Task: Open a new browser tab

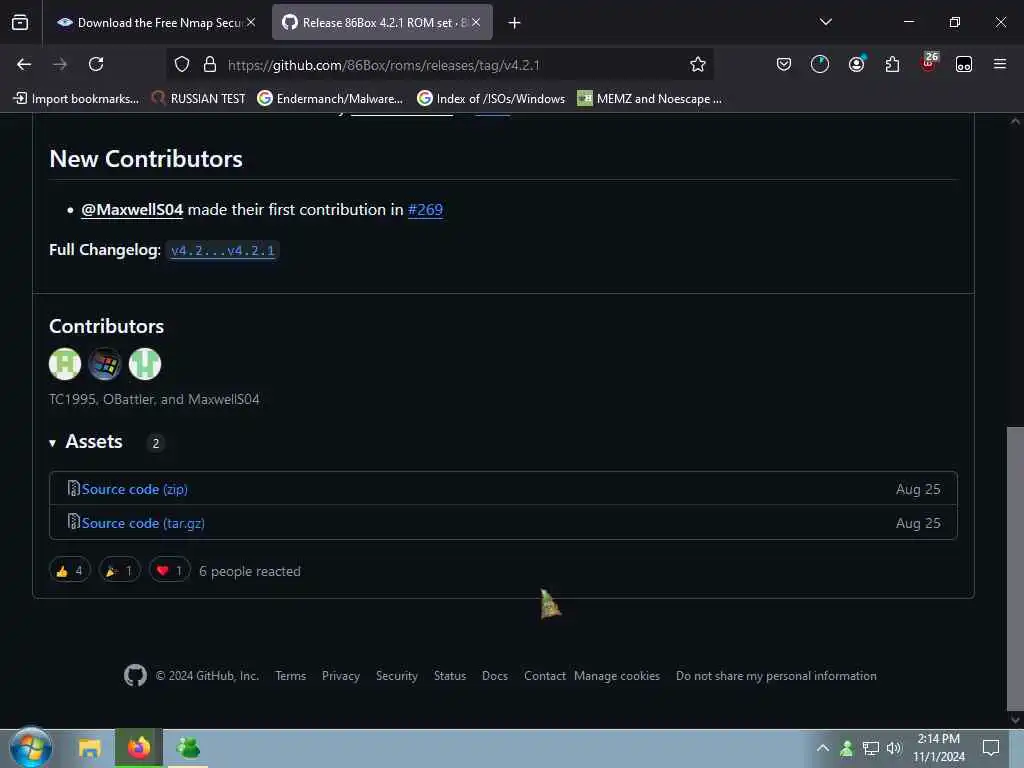Action: point(515,23)
